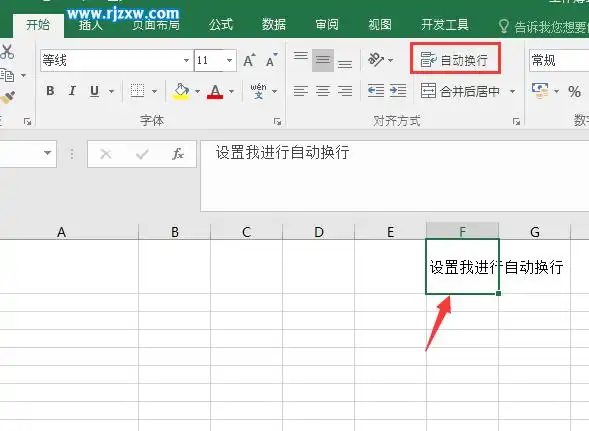The height and width of the screenshot is (431, 589).
Task: Align text right
Action: point(345,91)
